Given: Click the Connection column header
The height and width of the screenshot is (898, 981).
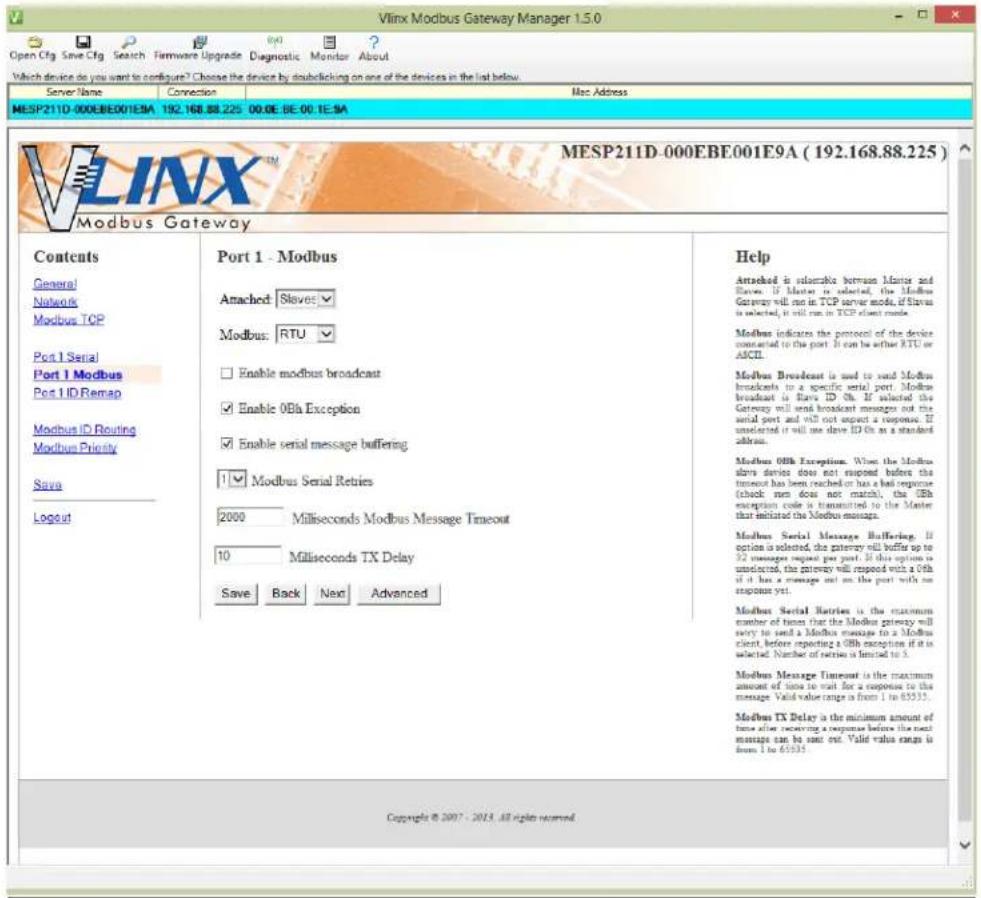Looking at the screenshot, I should click(x=201, y=92).
